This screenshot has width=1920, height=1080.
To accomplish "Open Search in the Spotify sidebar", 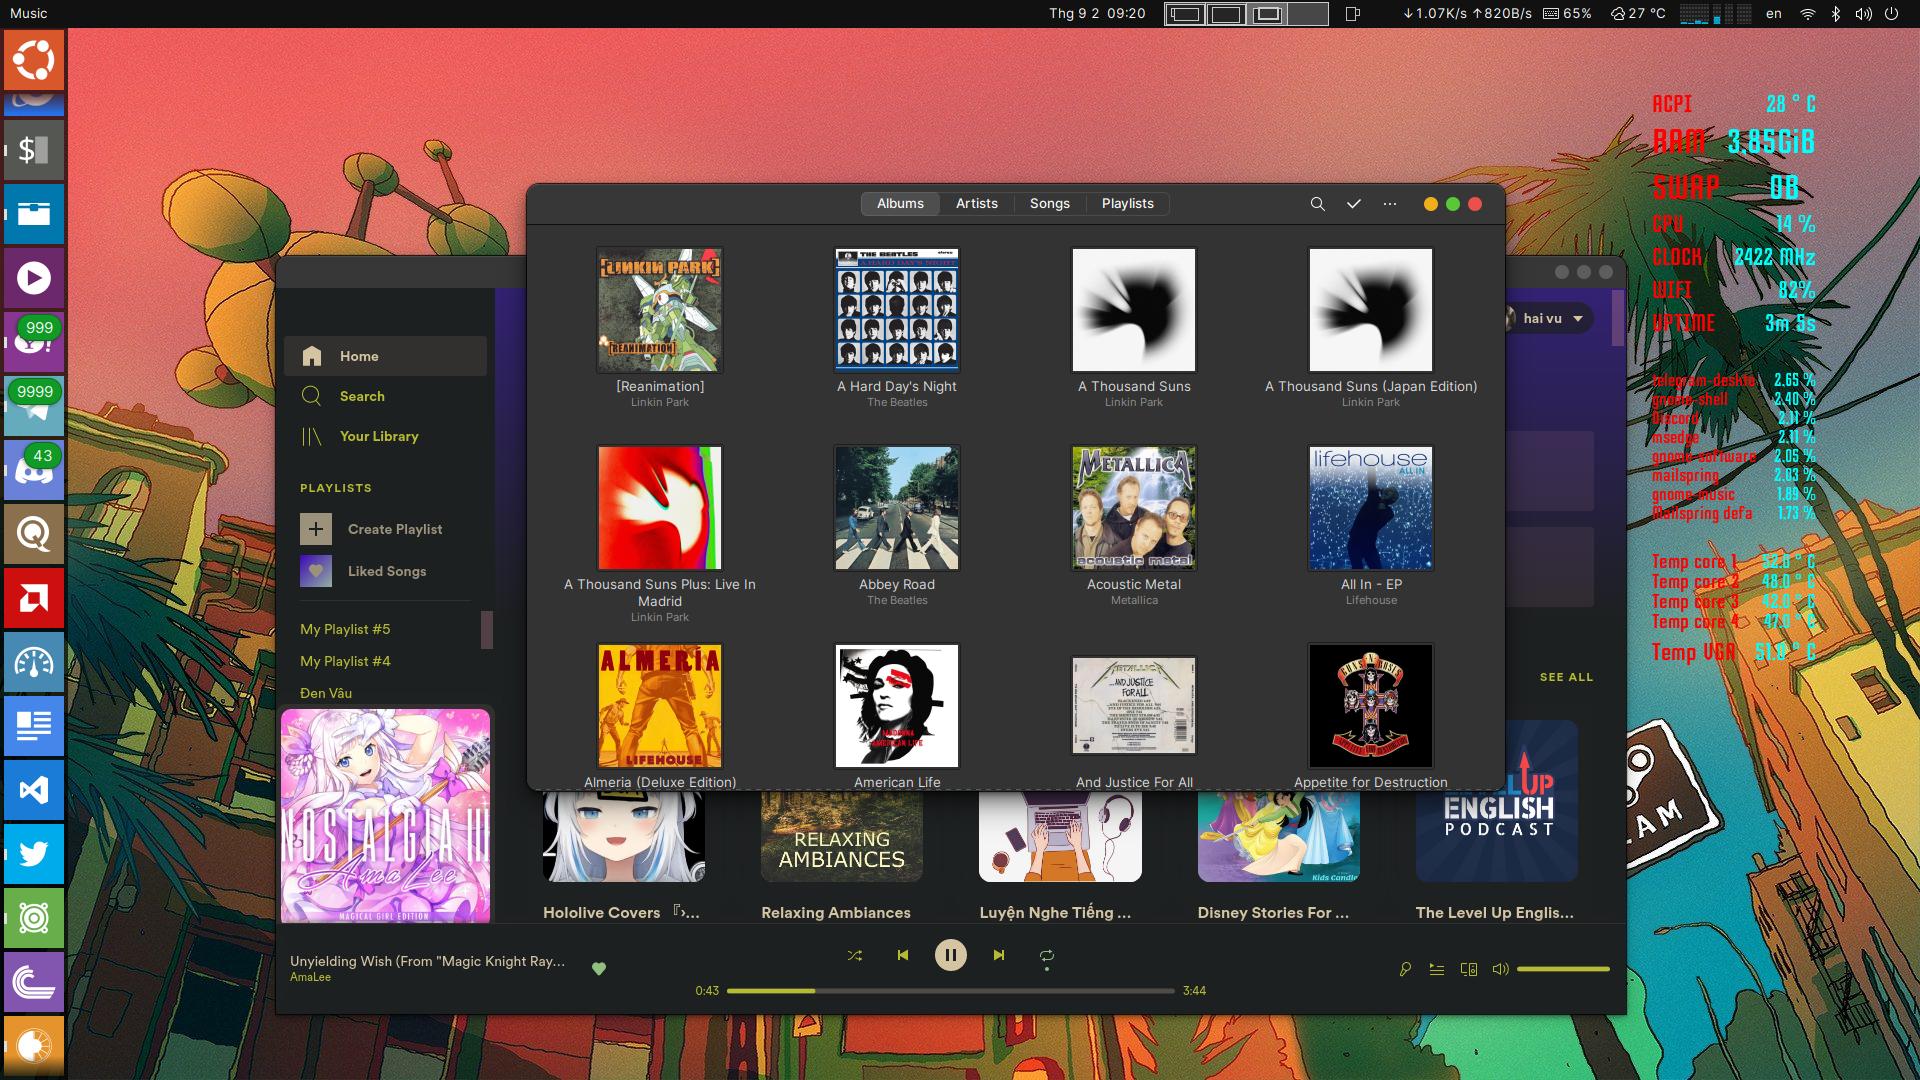I will (x=385, y=396).
